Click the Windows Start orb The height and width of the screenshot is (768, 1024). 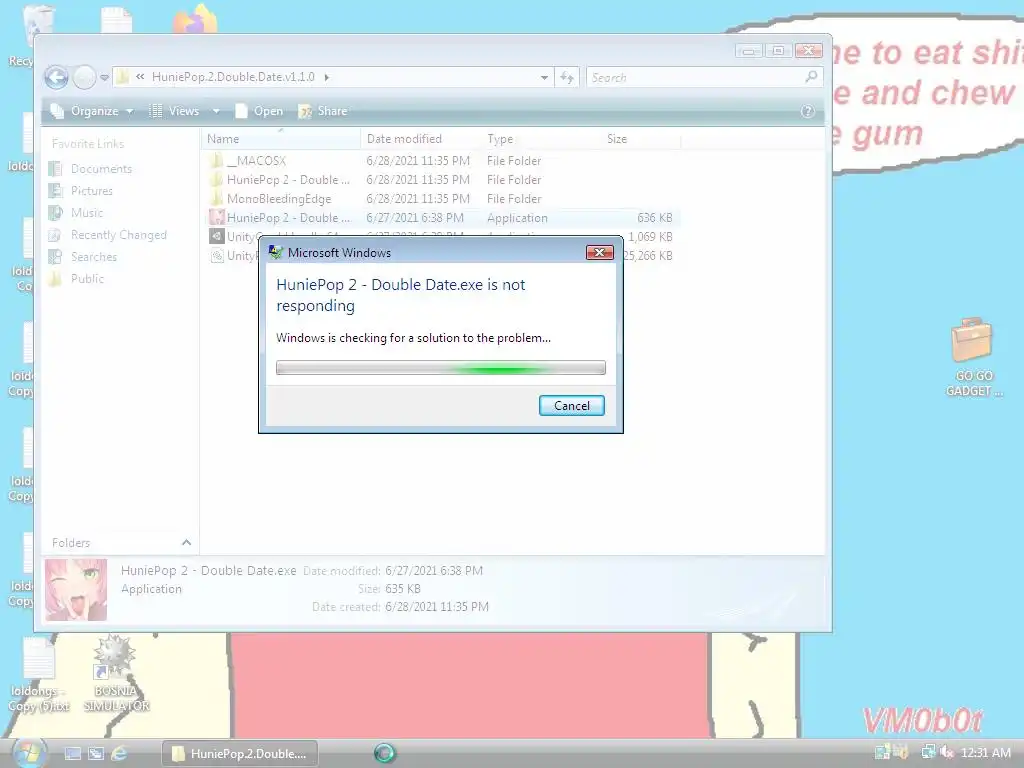coord(29,753)
